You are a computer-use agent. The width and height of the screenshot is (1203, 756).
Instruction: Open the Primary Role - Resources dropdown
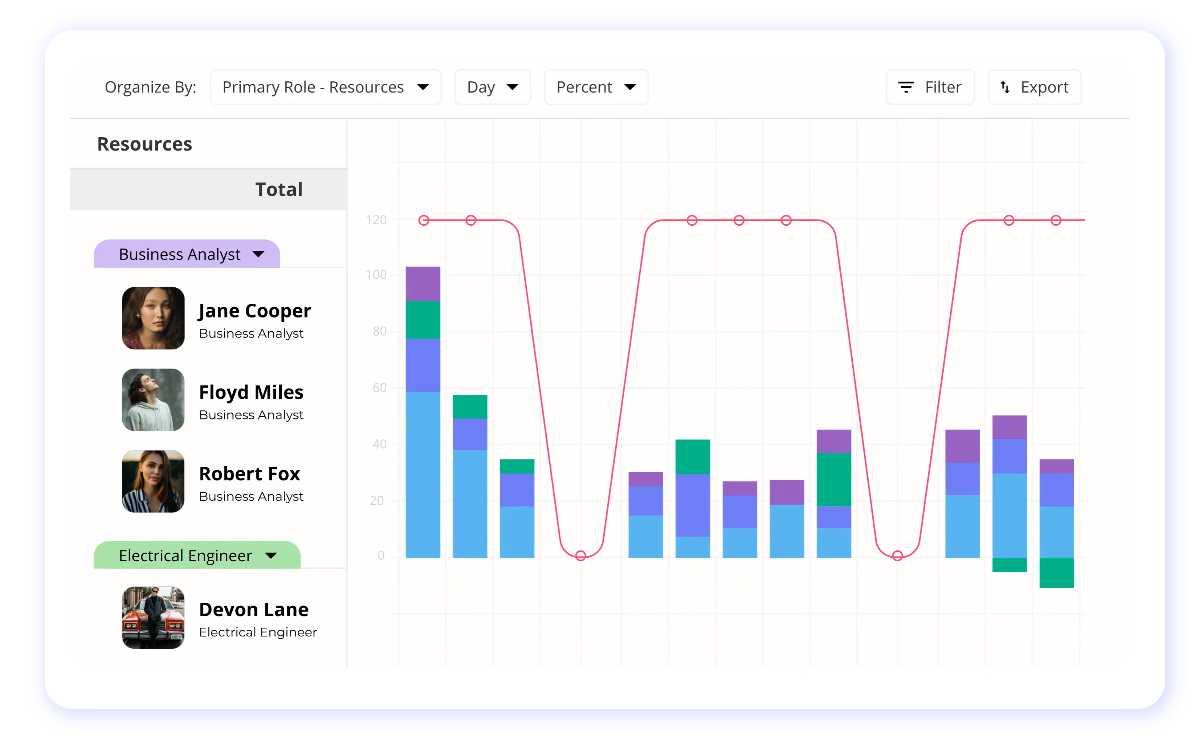[325, 87]
